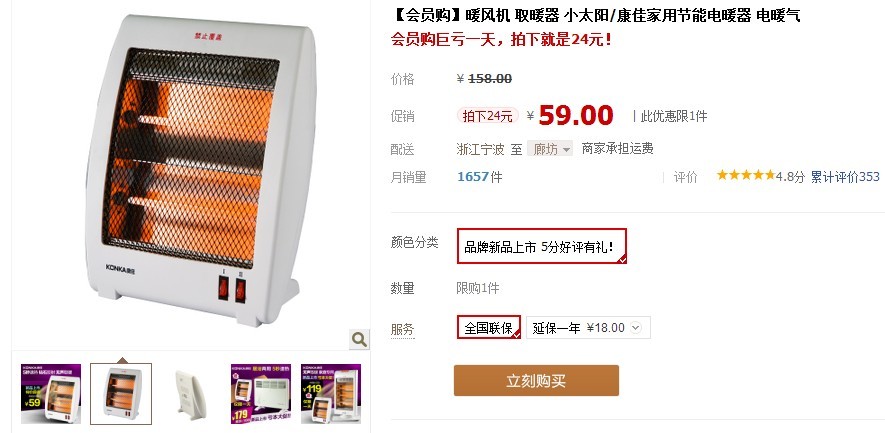Click the 拍下24元 promotion tag
The width and height of the screenshot is (885, 433).
pos(487,116)
